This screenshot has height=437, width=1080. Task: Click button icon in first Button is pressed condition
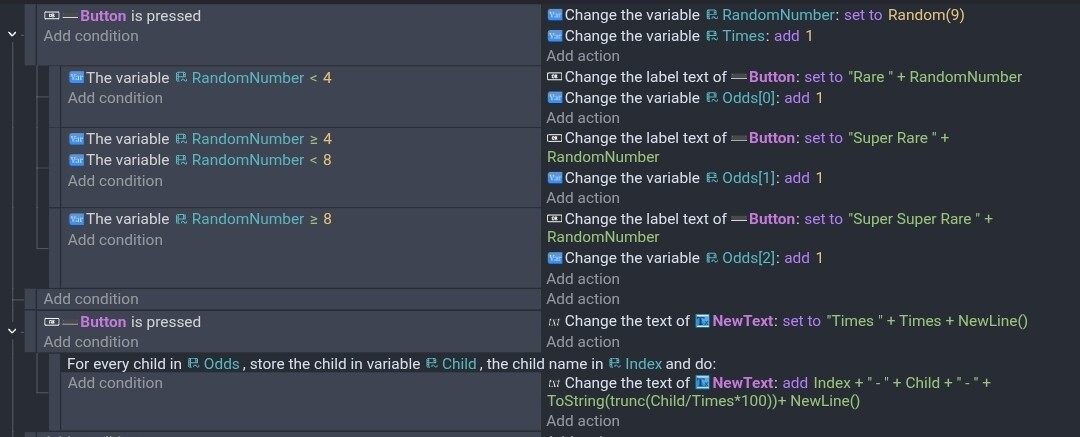pyautogui.click(x=52, y=16)
